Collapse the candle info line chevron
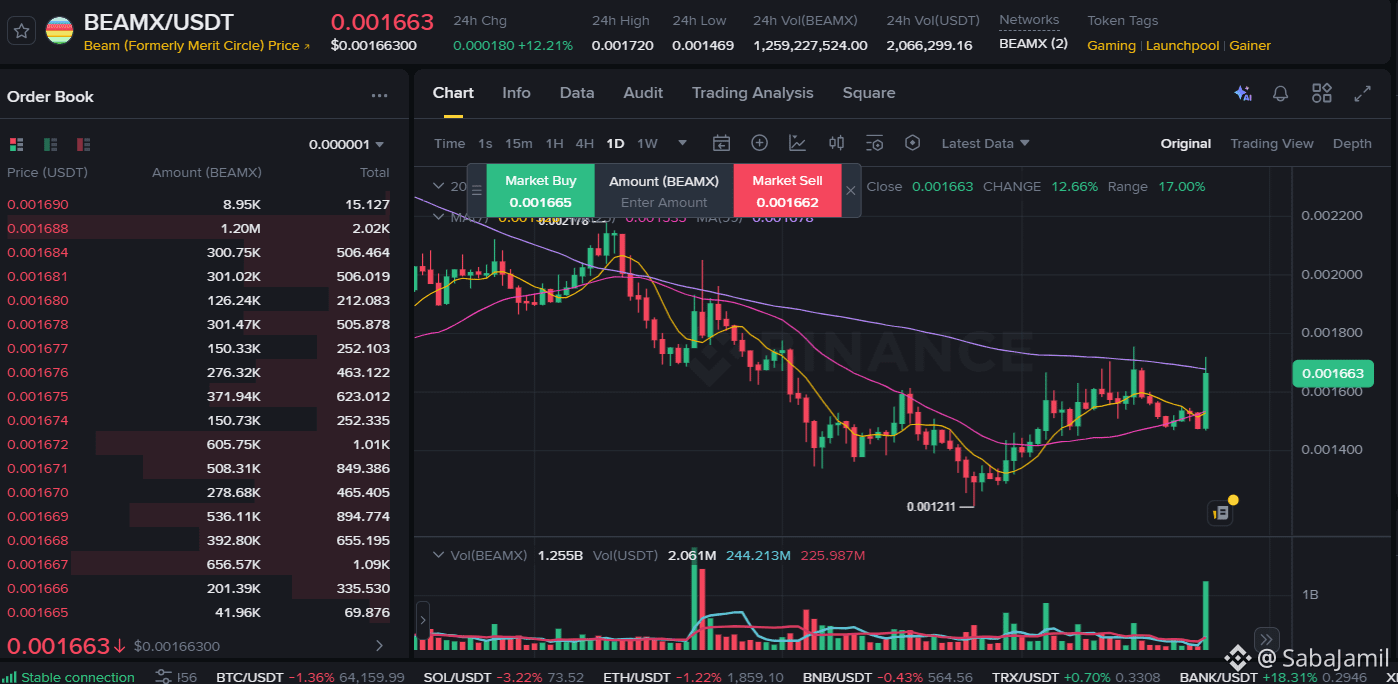Image resolution: width=1398 pixels, height=684 pixels. click(x=437, y=186)
